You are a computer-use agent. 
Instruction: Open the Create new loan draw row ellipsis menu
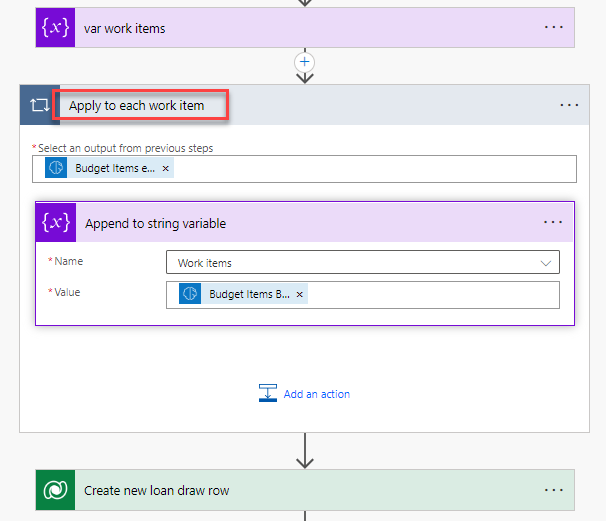pyautogui.click(x=553, y=491)
